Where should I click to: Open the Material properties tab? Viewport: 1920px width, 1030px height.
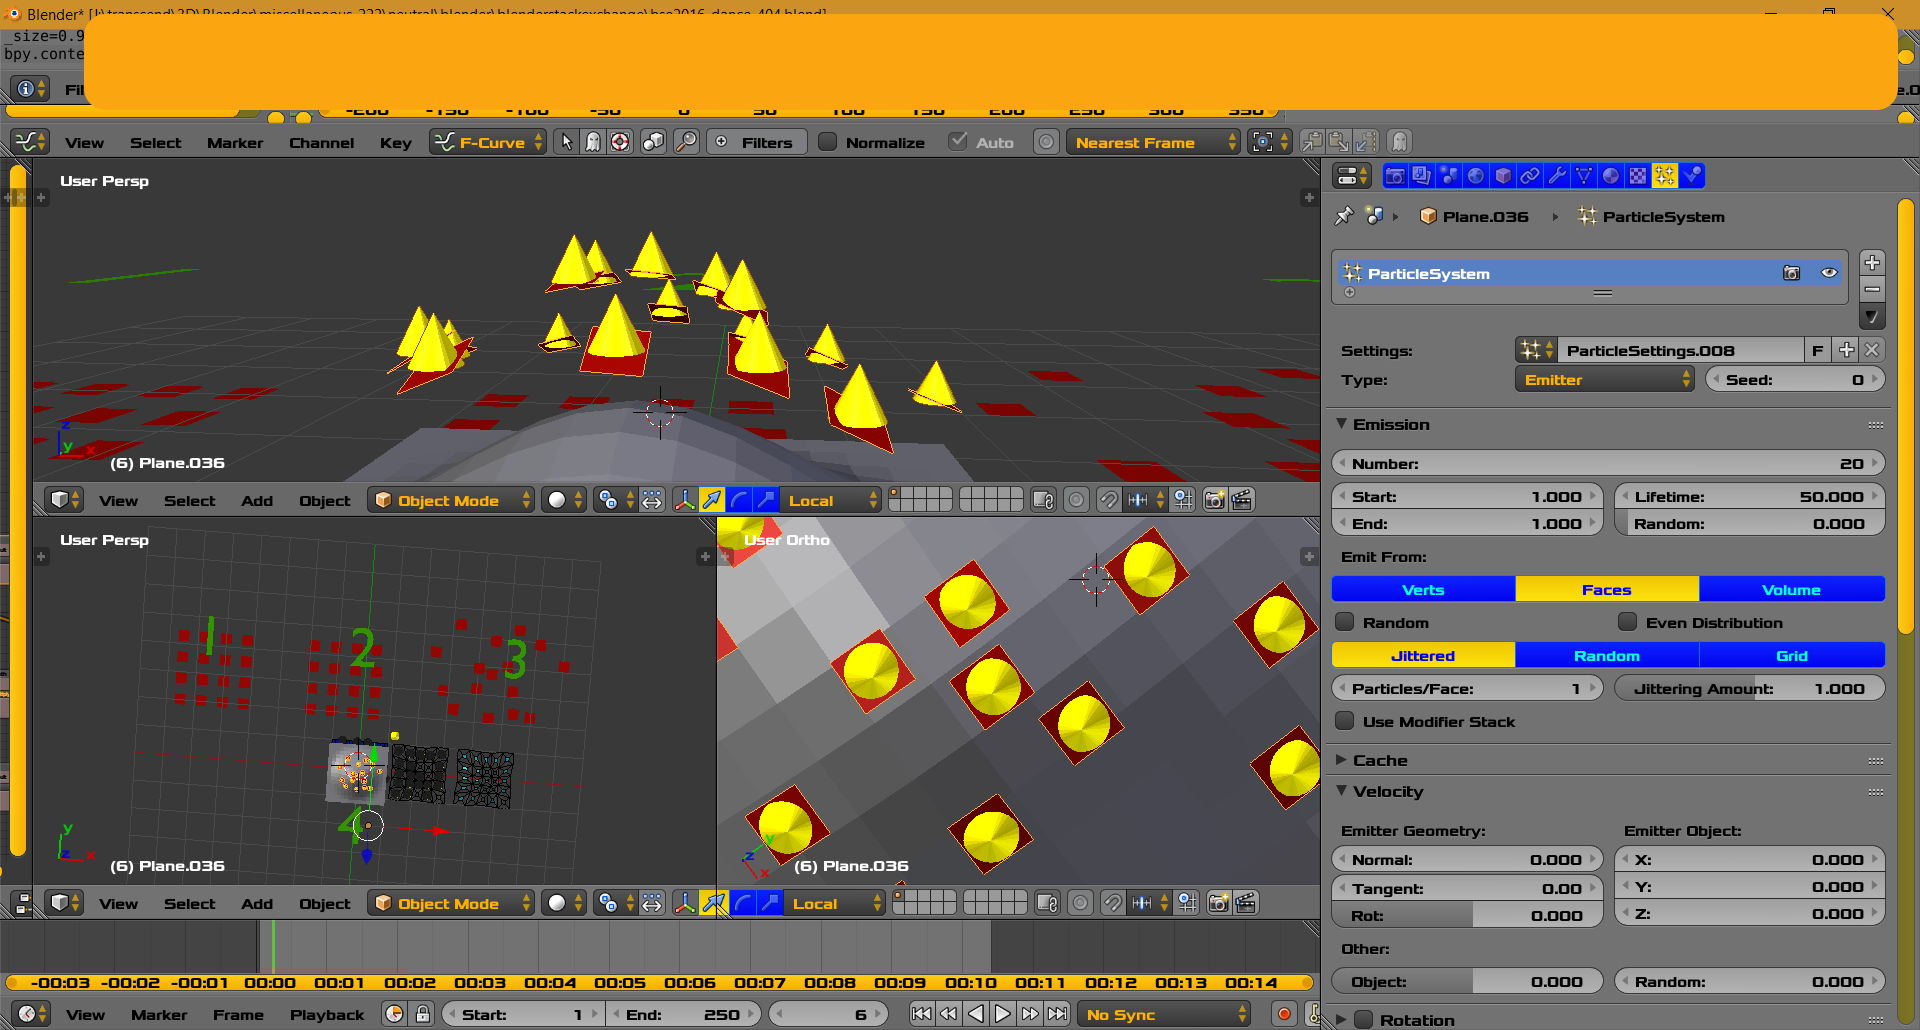[1611, 176]
